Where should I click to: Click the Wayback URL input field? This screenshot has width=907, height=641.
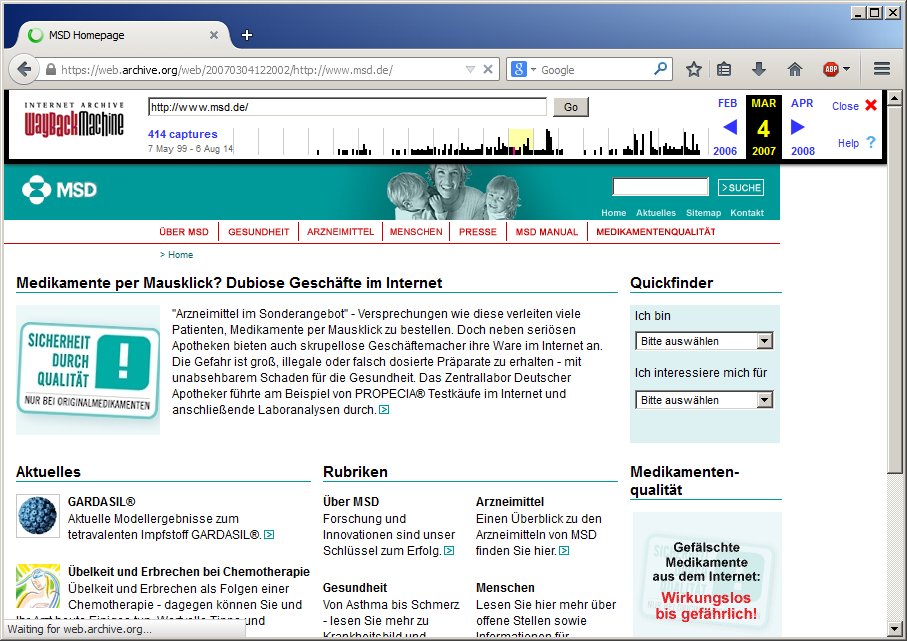[347, 107]
